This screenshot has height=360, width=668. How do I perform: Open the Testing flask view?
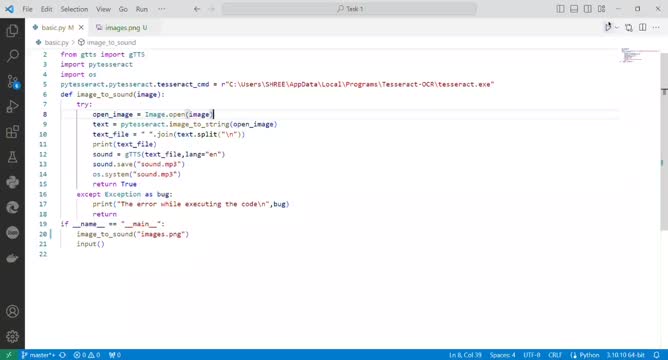12,157
